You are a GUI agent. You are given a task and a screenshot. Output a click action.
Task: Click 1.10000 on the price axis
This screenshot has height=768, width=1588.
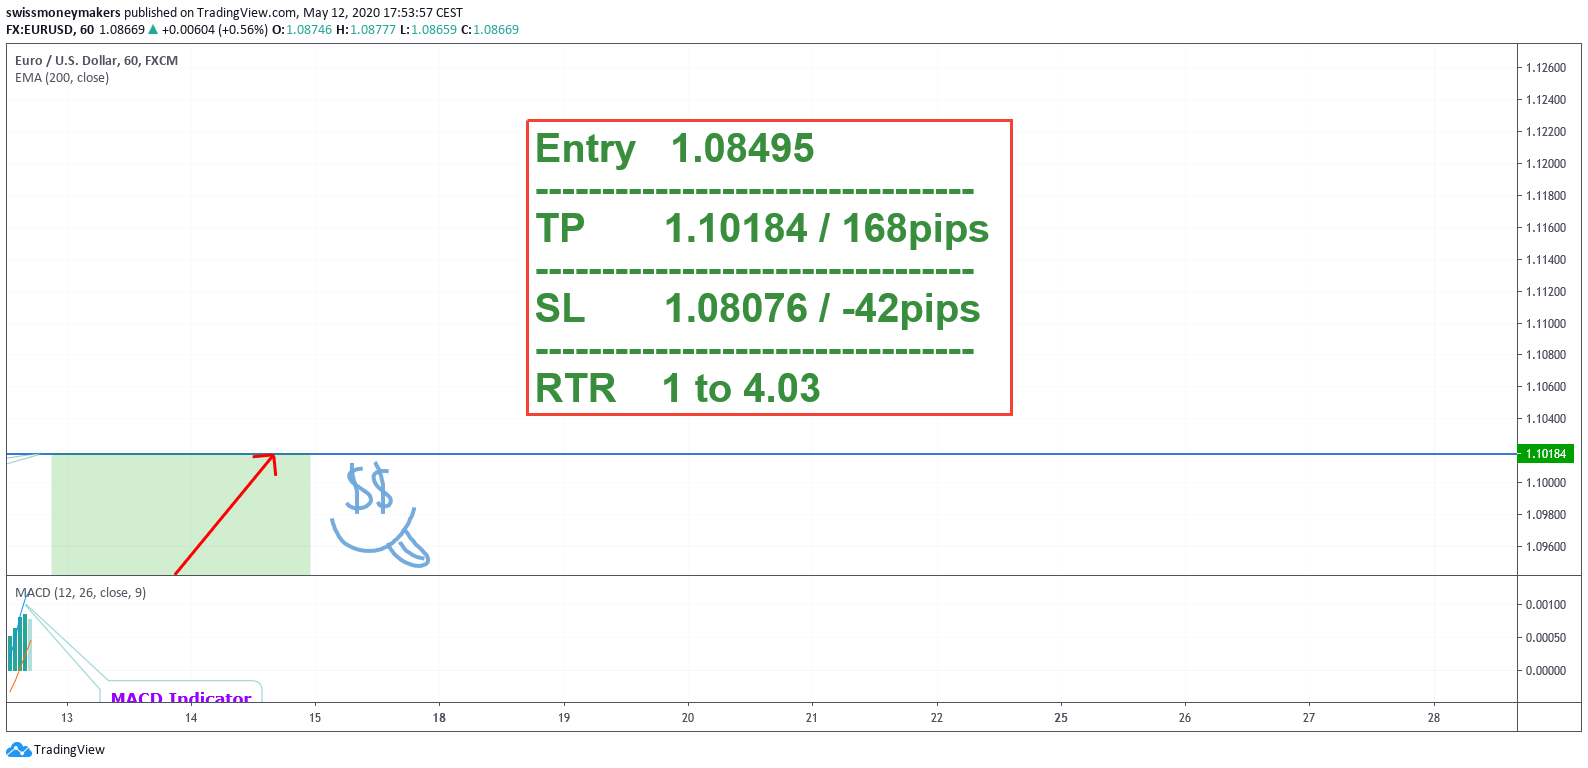1546,483
